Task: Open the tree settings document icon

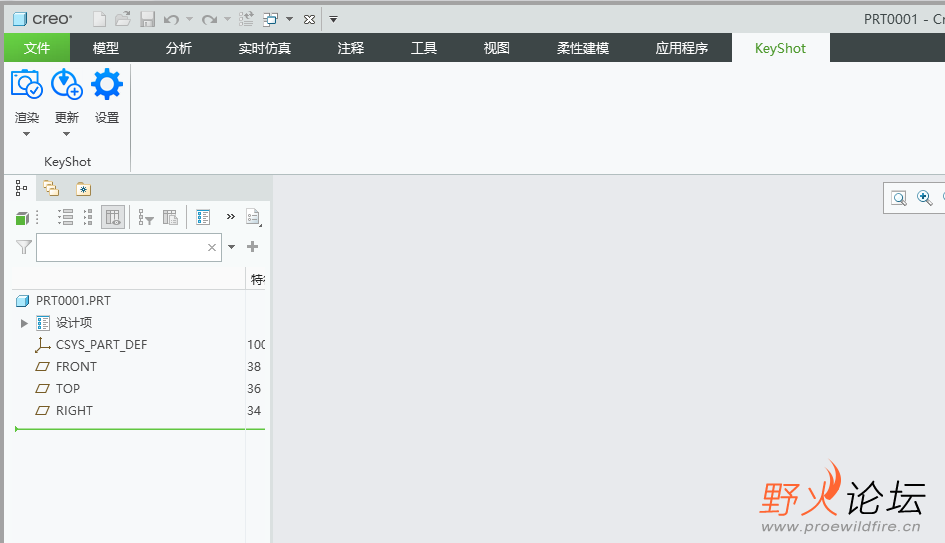Action: click(253, 217)
